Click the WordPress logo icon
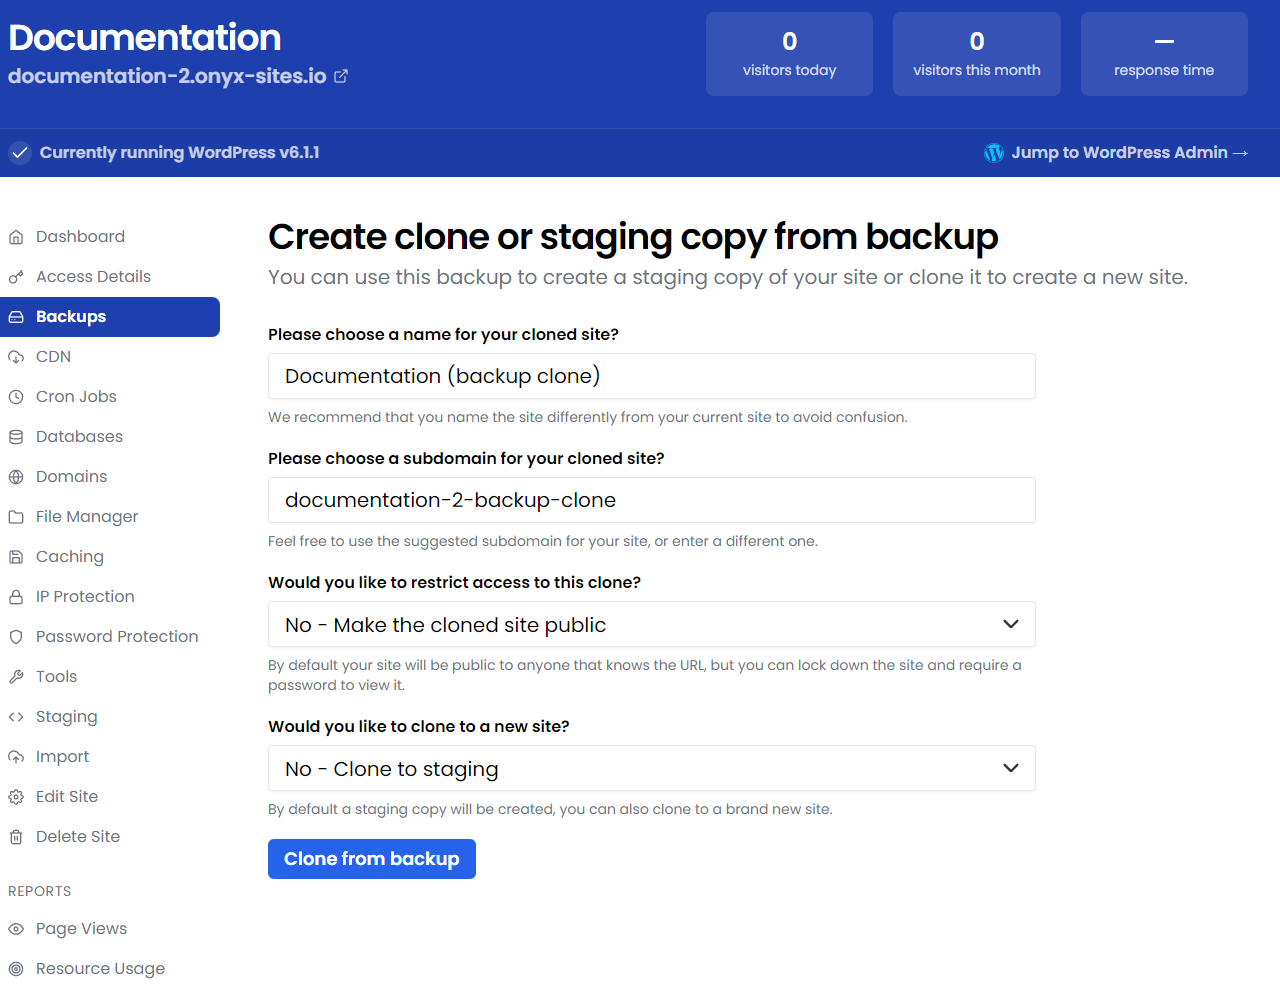 click(994, 153)
